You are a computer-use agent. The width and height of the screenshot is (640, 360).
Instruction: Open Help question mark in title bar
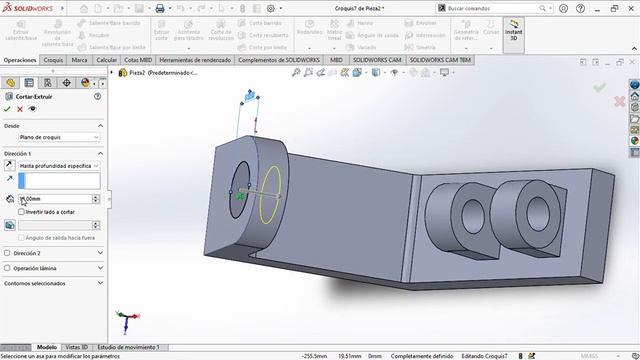pyautogui.click(x=580, y=8)
